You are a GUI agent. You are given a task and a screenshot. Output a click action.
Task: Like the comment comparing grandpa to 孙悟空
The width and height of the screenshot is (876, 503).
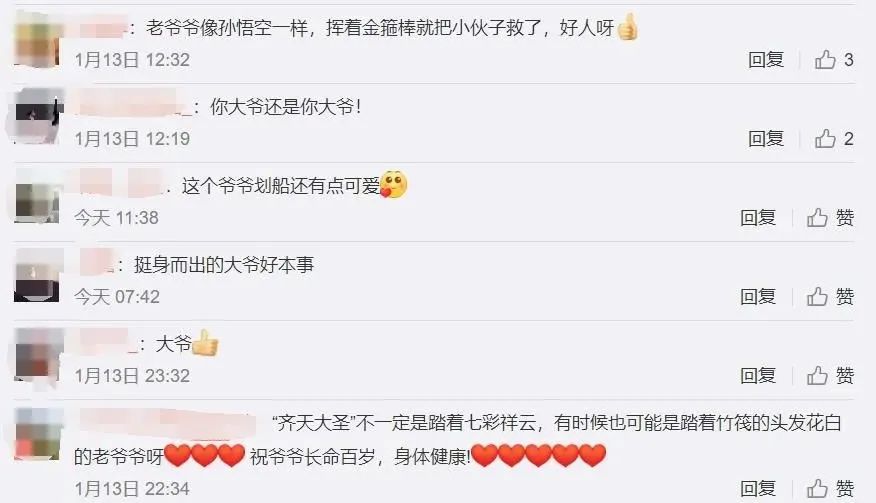834,60
